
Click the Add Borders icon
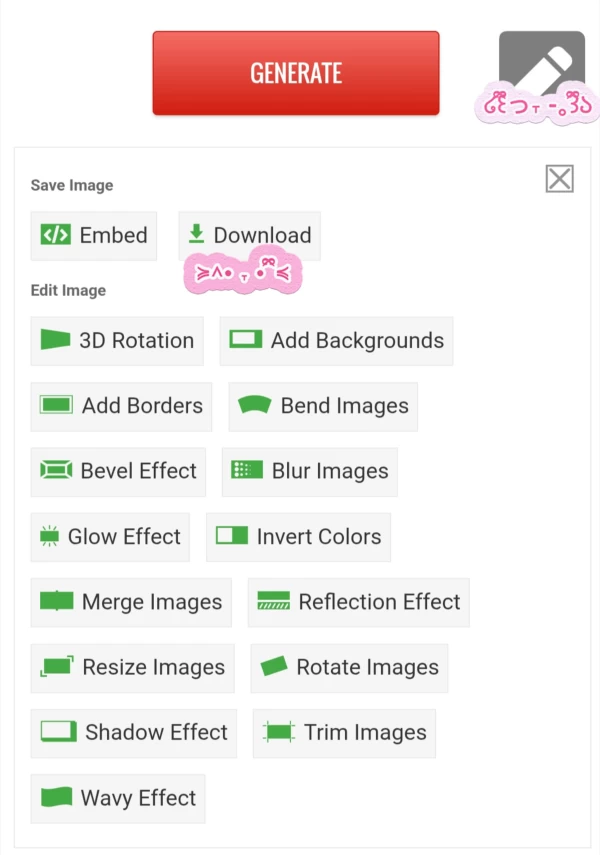pos(57,406)
